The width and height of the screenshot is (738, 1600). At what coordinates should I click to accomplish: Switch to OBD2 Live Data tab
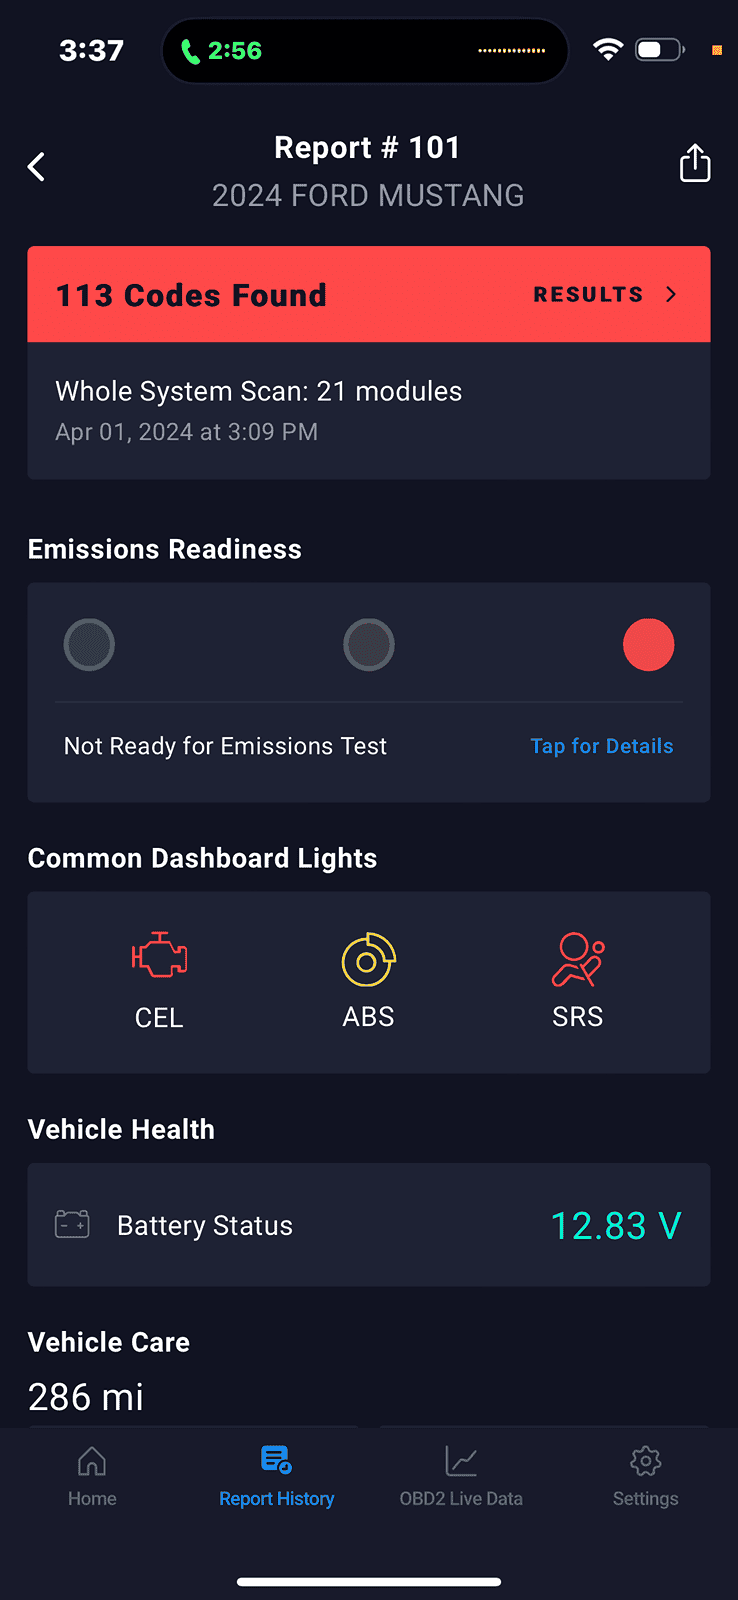point(461,1476)
